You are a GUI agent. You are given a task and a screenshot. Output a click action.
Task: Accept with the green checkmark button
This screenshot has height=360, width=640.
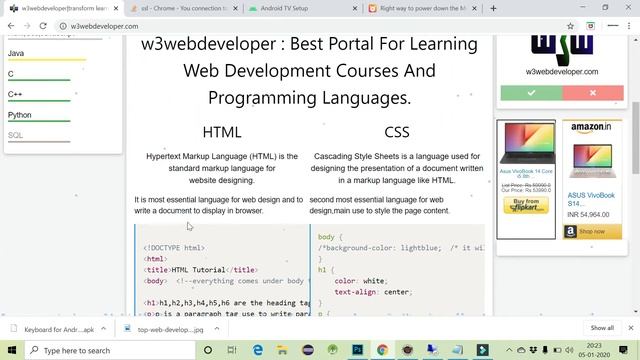[531, 93]
